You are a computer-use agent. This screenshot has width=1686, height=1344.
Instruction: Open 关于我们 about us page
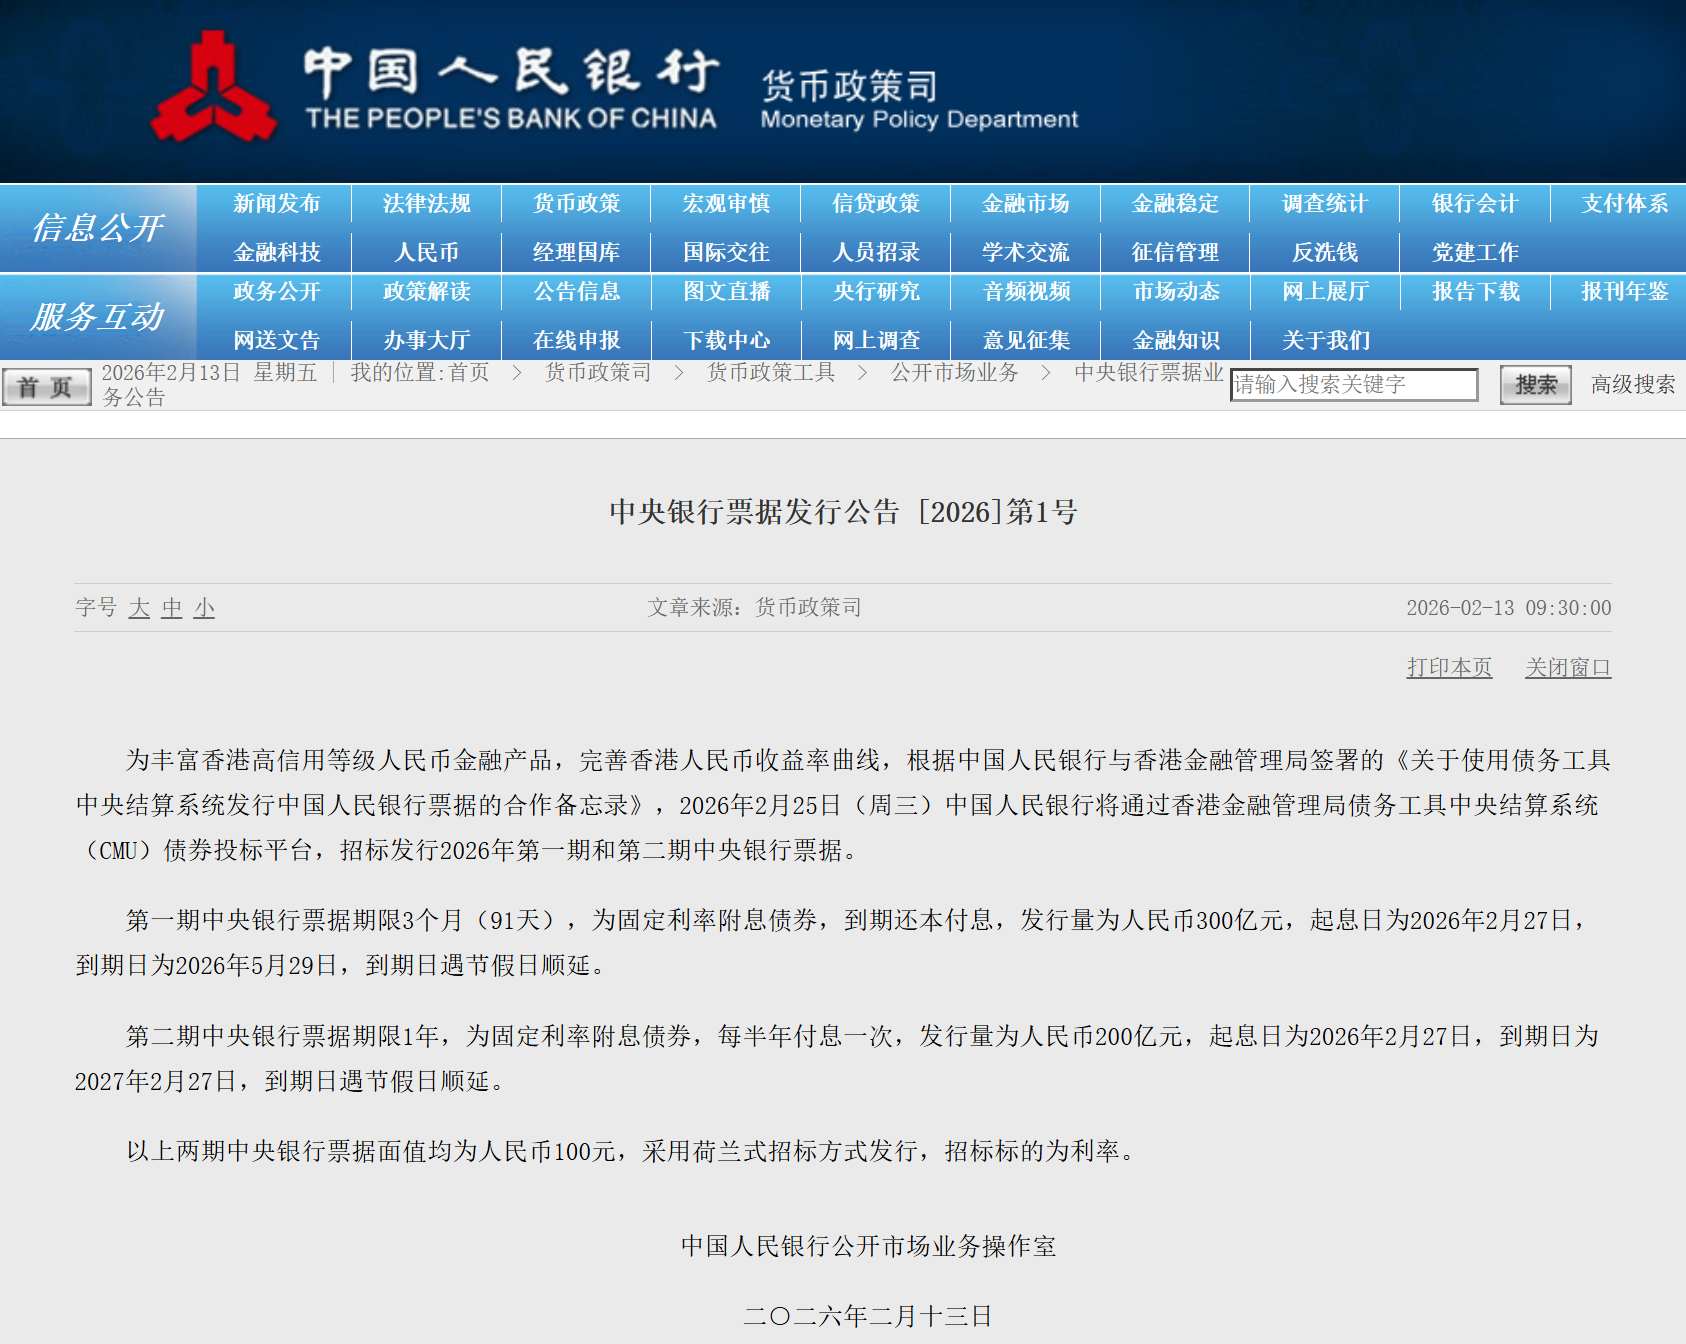click(x=1325, y=340)
